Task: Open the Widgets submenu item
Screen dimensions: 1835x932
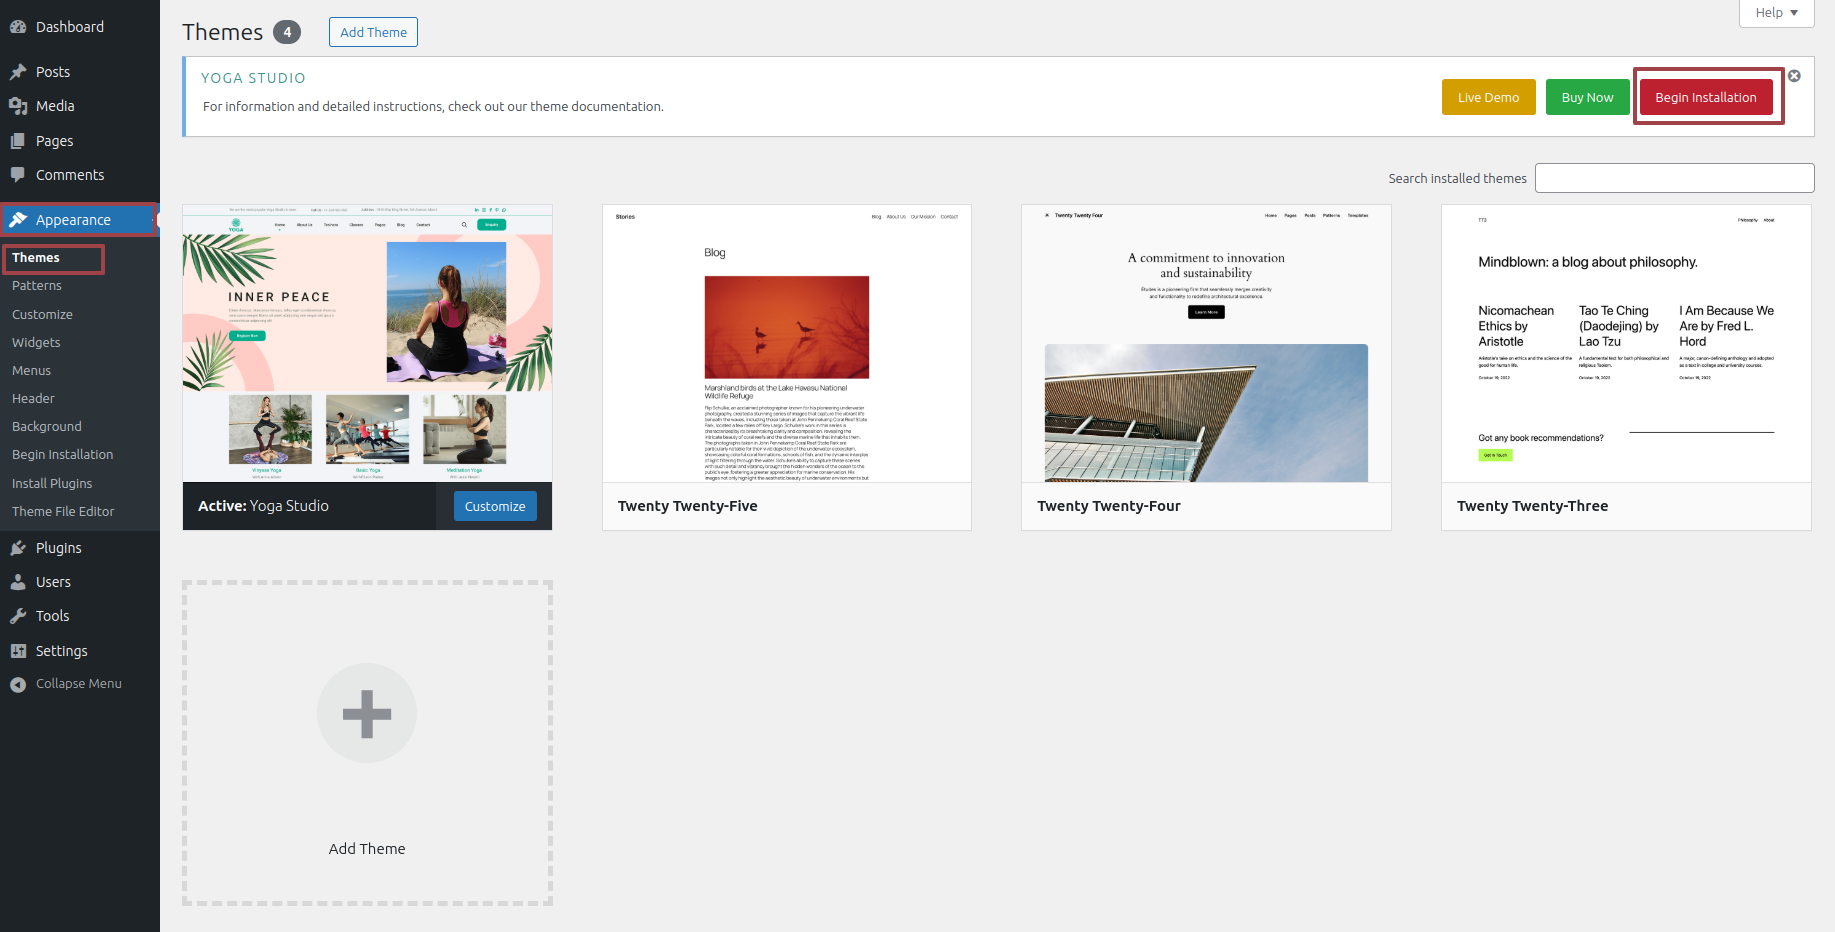Action: pos(36,342)
